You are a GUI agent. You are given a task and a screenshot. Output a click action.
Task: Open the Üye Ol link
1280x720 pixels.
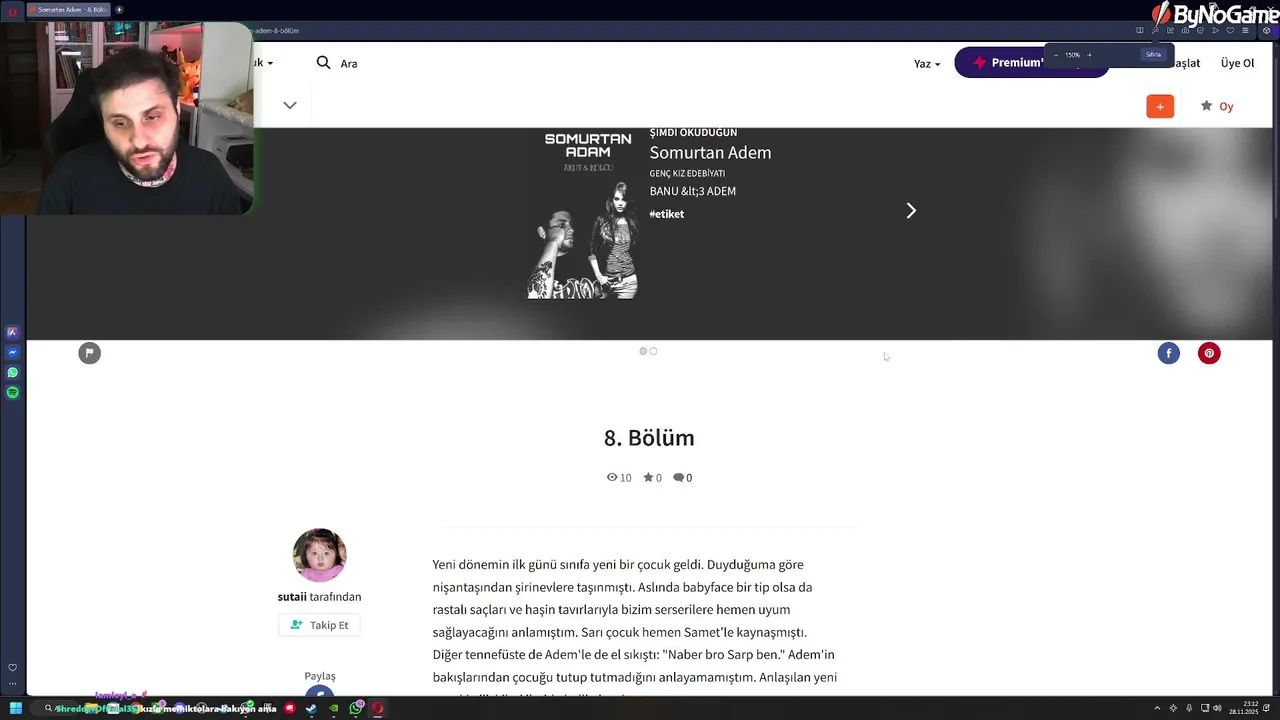tap(1237, 63)
